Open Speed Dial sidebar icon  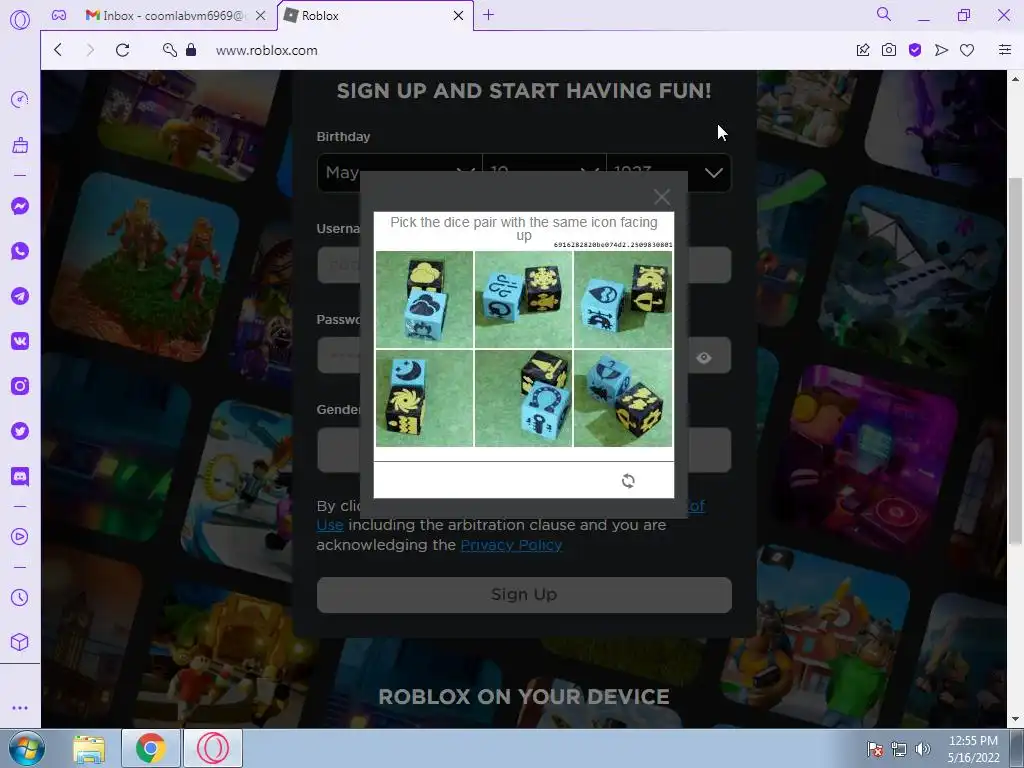[x=20, y=99]
